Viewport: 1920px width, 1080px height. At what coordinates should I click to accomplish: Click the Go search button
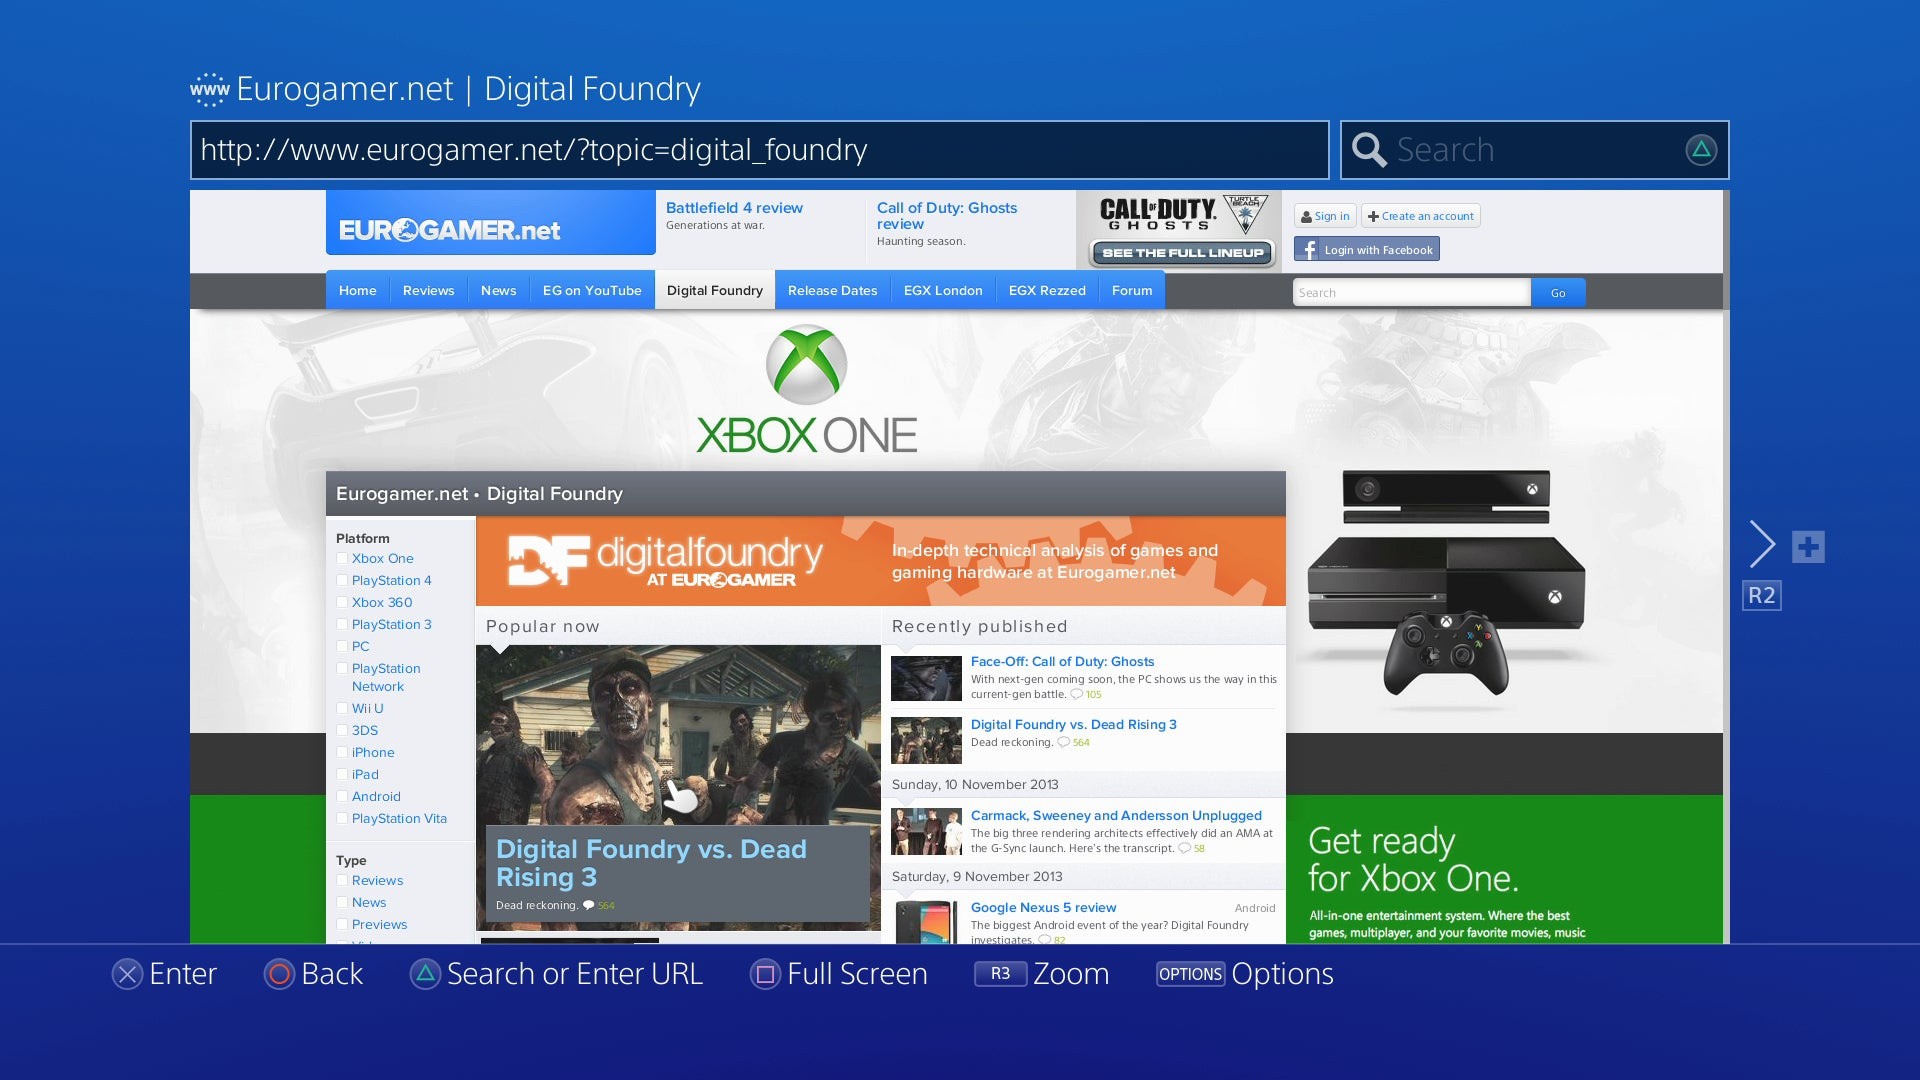click(x=1557, y=293)
